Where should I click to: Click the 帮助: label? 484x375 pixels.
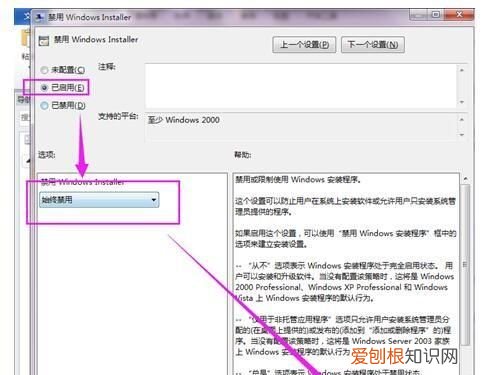click(x=242, y=155)
